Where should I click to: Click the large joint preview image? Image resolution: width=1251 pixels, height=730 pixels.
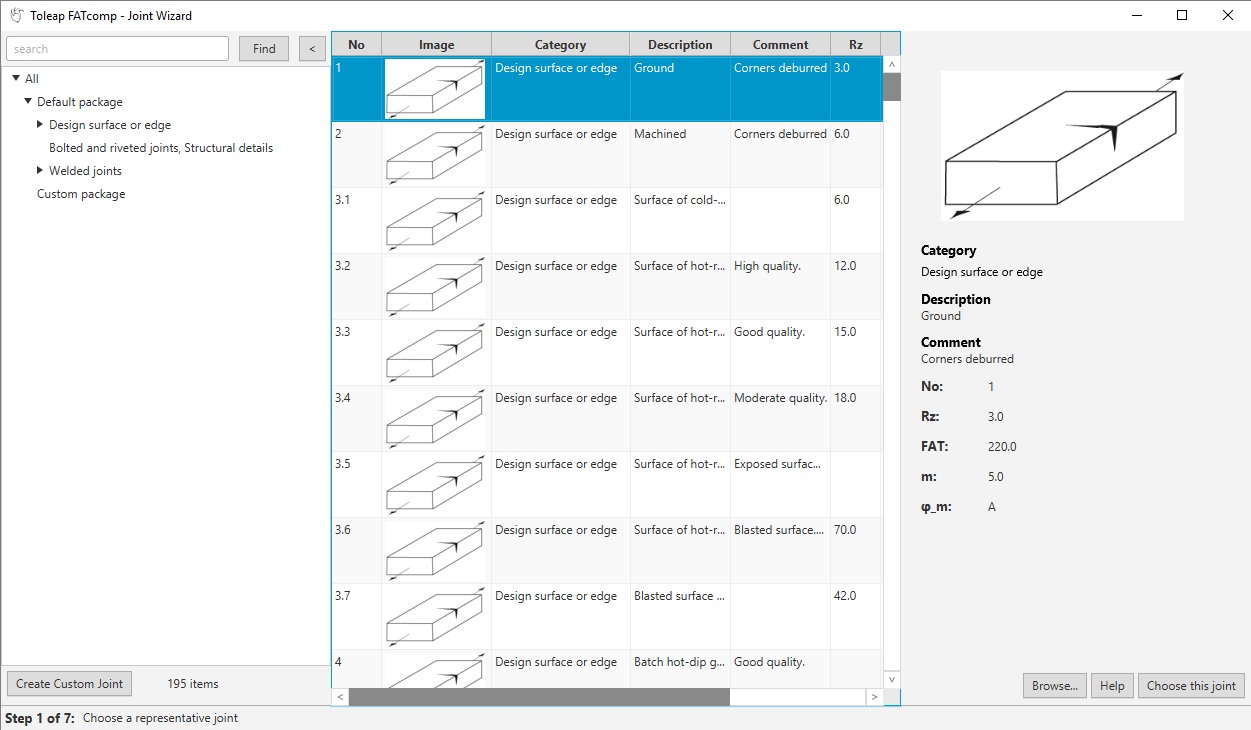[x=1062, y=146]
